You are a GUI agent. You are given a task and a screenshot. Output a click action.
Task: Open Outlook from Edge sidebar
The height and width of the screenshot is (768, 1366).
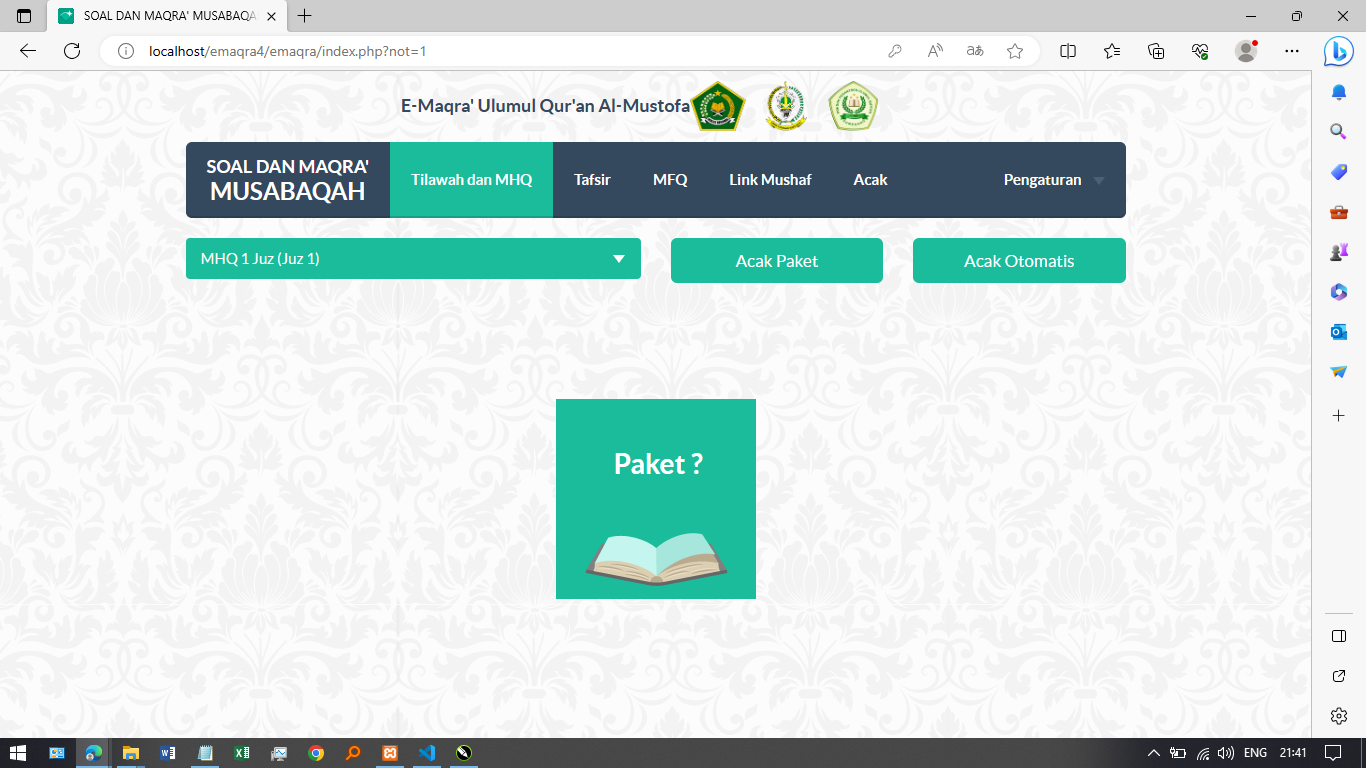click(x=1338, y=331)
